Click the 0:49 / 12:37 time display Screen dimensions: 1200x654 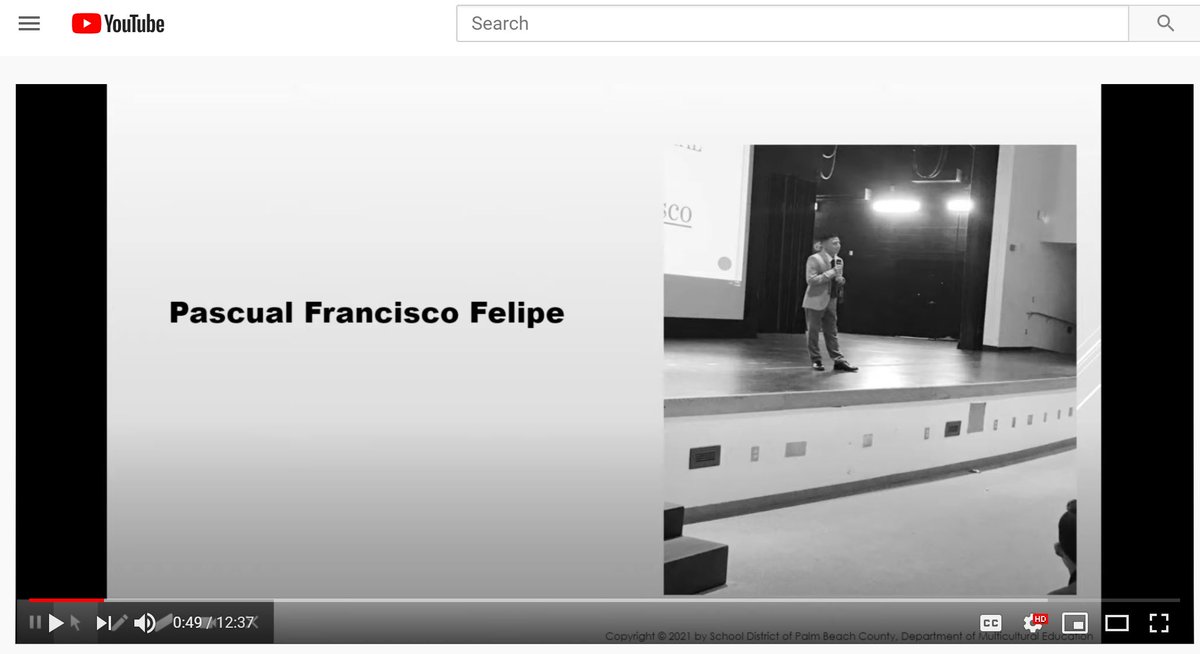(x=213, y=623)
